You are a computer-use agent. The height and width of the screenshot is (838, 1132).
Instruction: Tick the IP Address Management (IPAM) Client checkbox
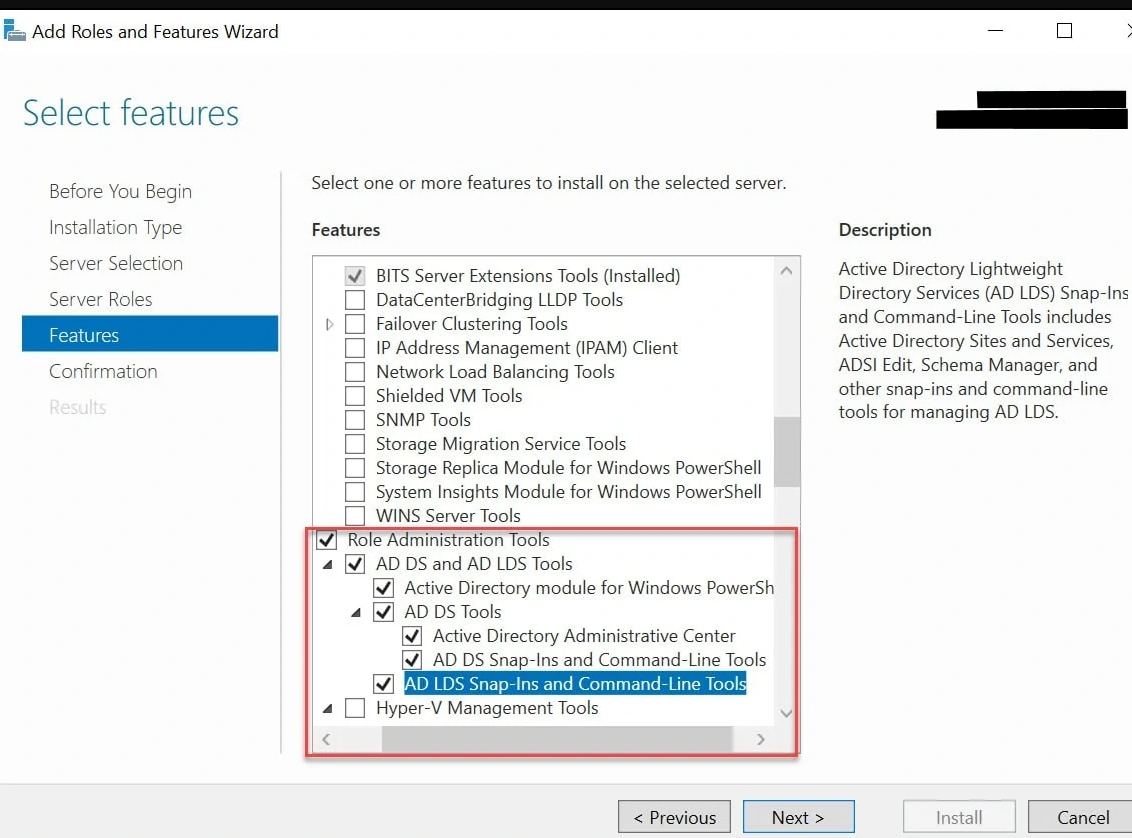354,348
